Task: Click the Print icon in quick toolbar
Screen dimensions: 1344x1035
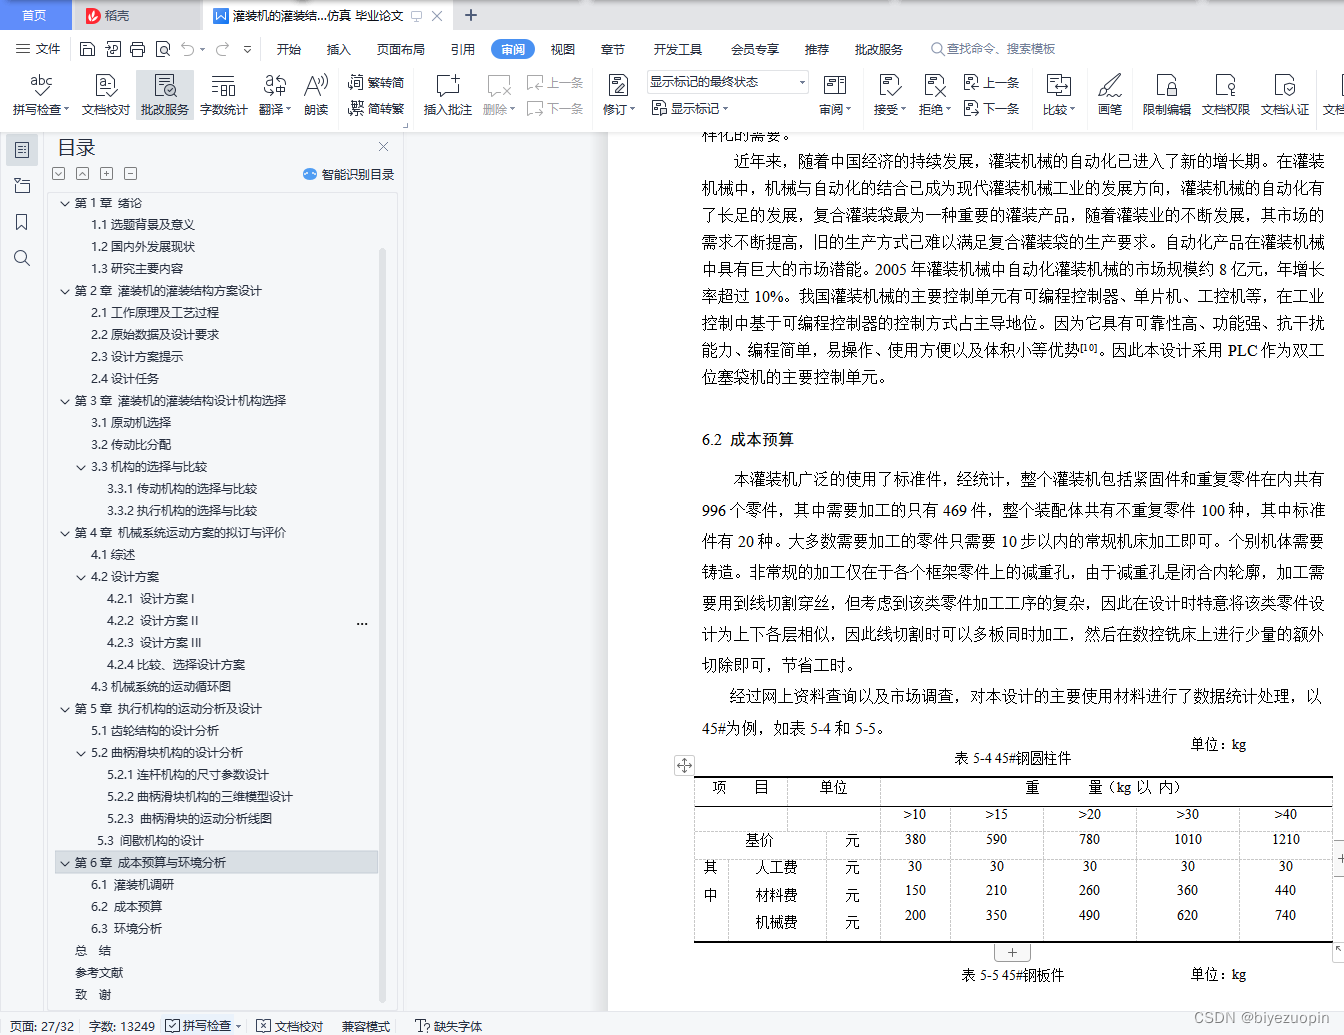Action: coord(138,49)
